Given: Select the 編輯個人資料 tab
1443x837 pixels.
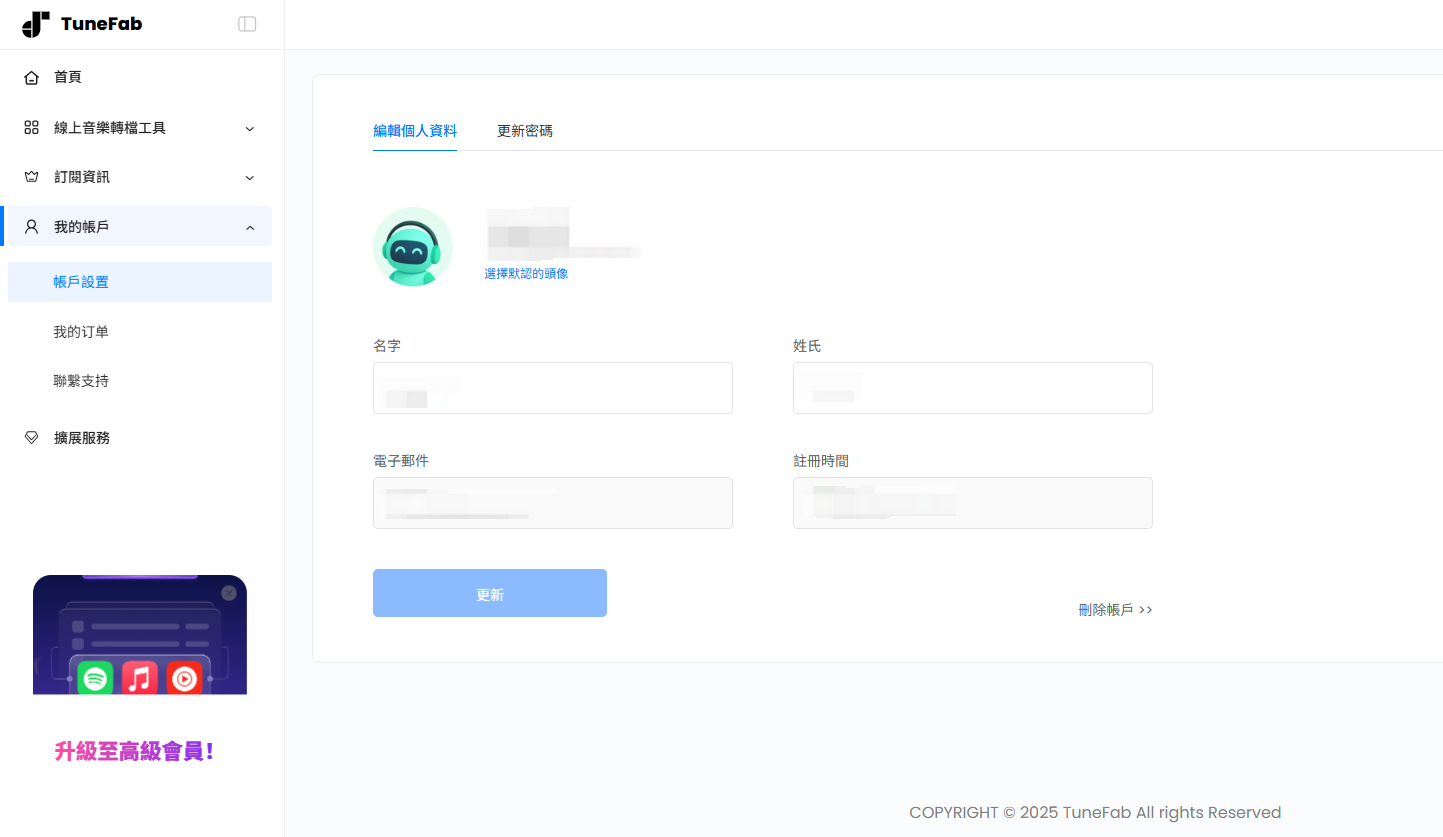Looking at the screenshot, I should (415, 131).
